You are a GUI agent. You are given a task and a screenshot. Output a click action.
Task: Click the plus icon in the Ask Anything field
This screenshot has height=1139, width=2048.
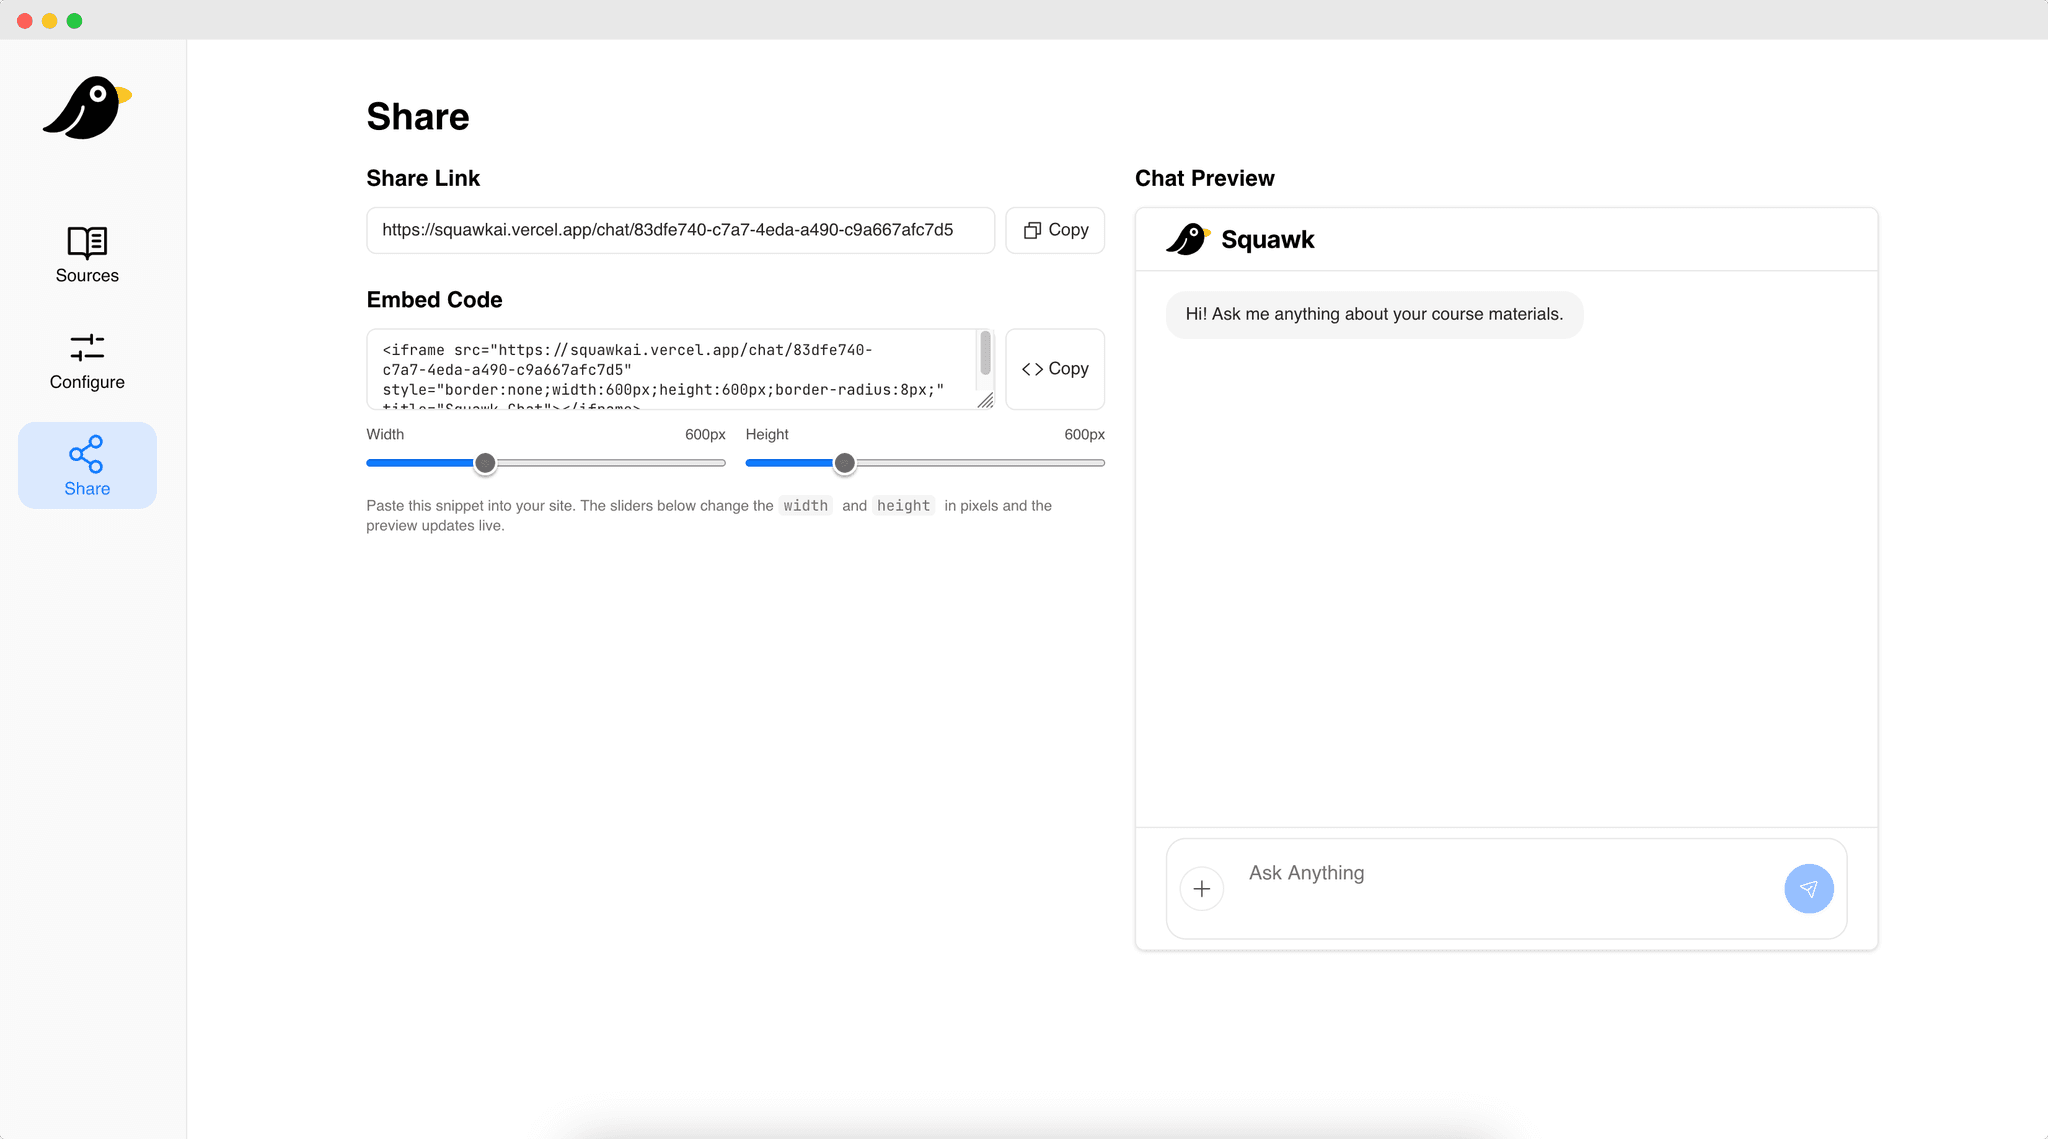(x=1201, y=888)
